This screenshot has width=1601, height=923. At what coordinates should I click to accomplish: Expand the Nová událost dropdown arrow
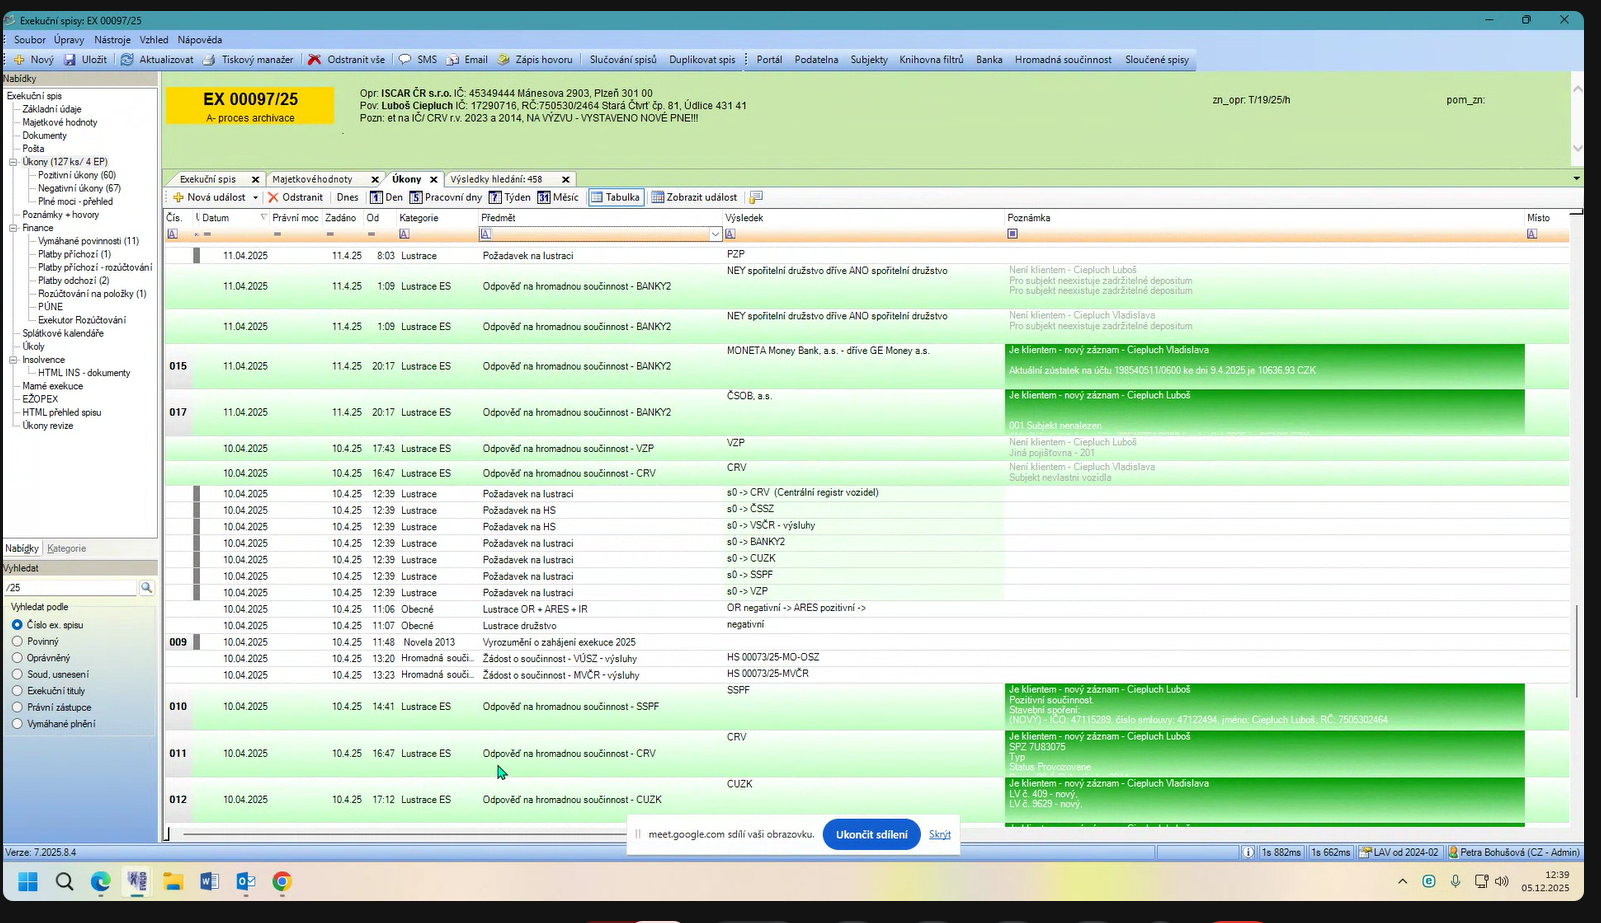[255, 198]
